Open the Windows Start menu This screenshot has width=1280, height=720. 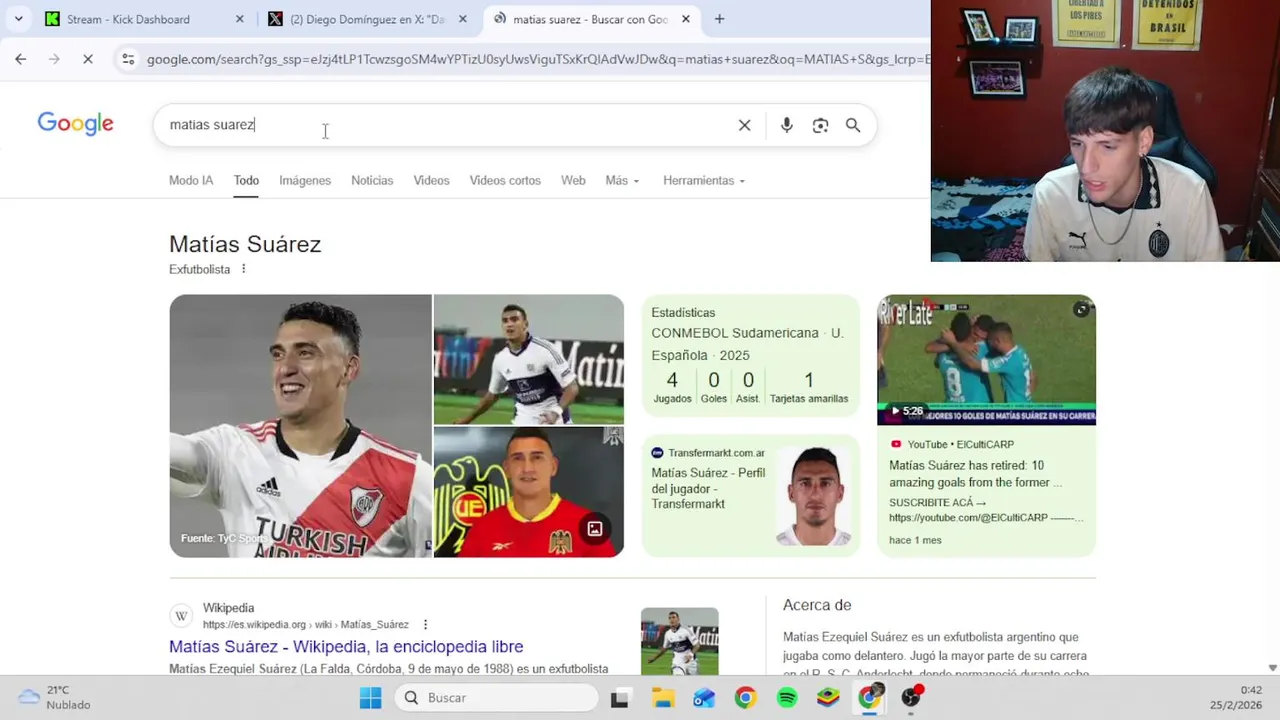click(370, 698)
